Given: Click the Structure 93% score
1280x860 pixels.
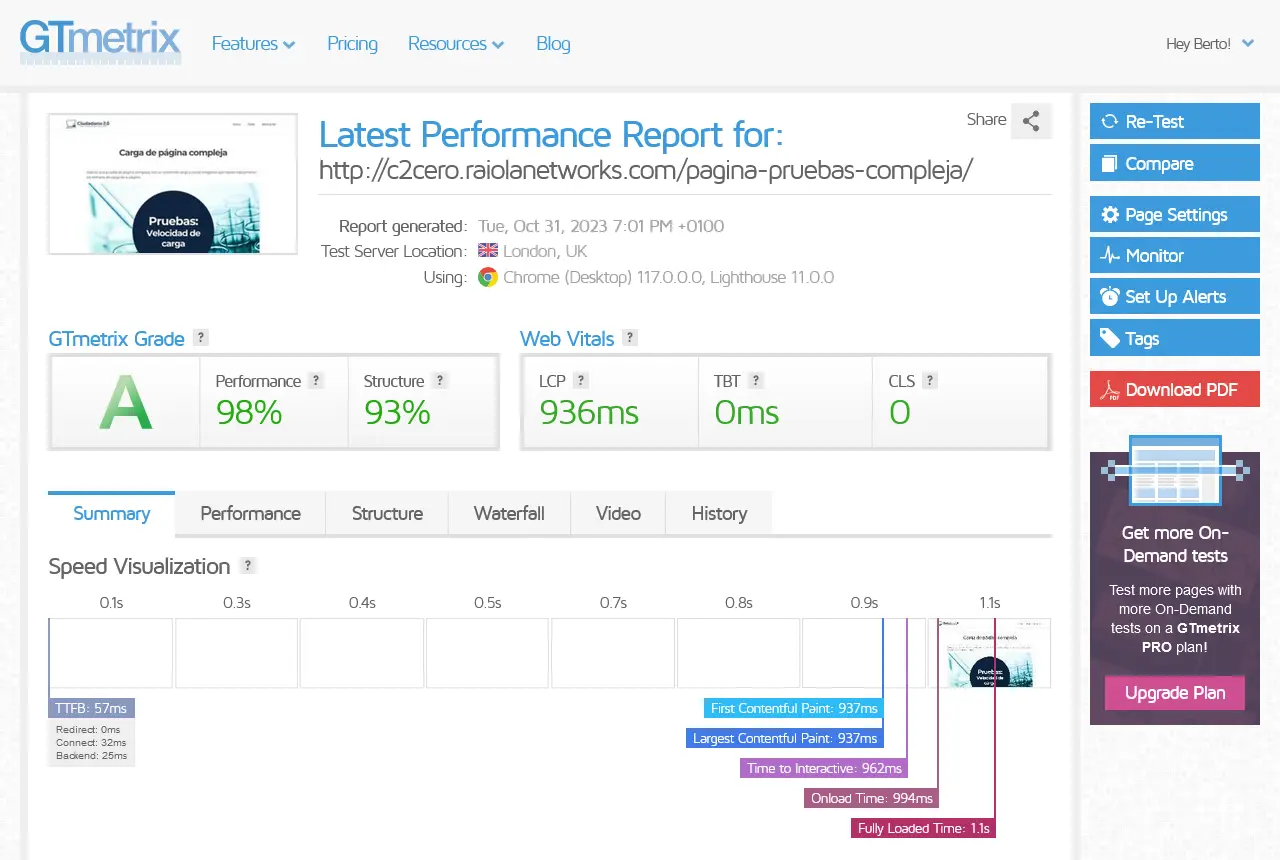Looking at the screenshot, I should (397, 412).
